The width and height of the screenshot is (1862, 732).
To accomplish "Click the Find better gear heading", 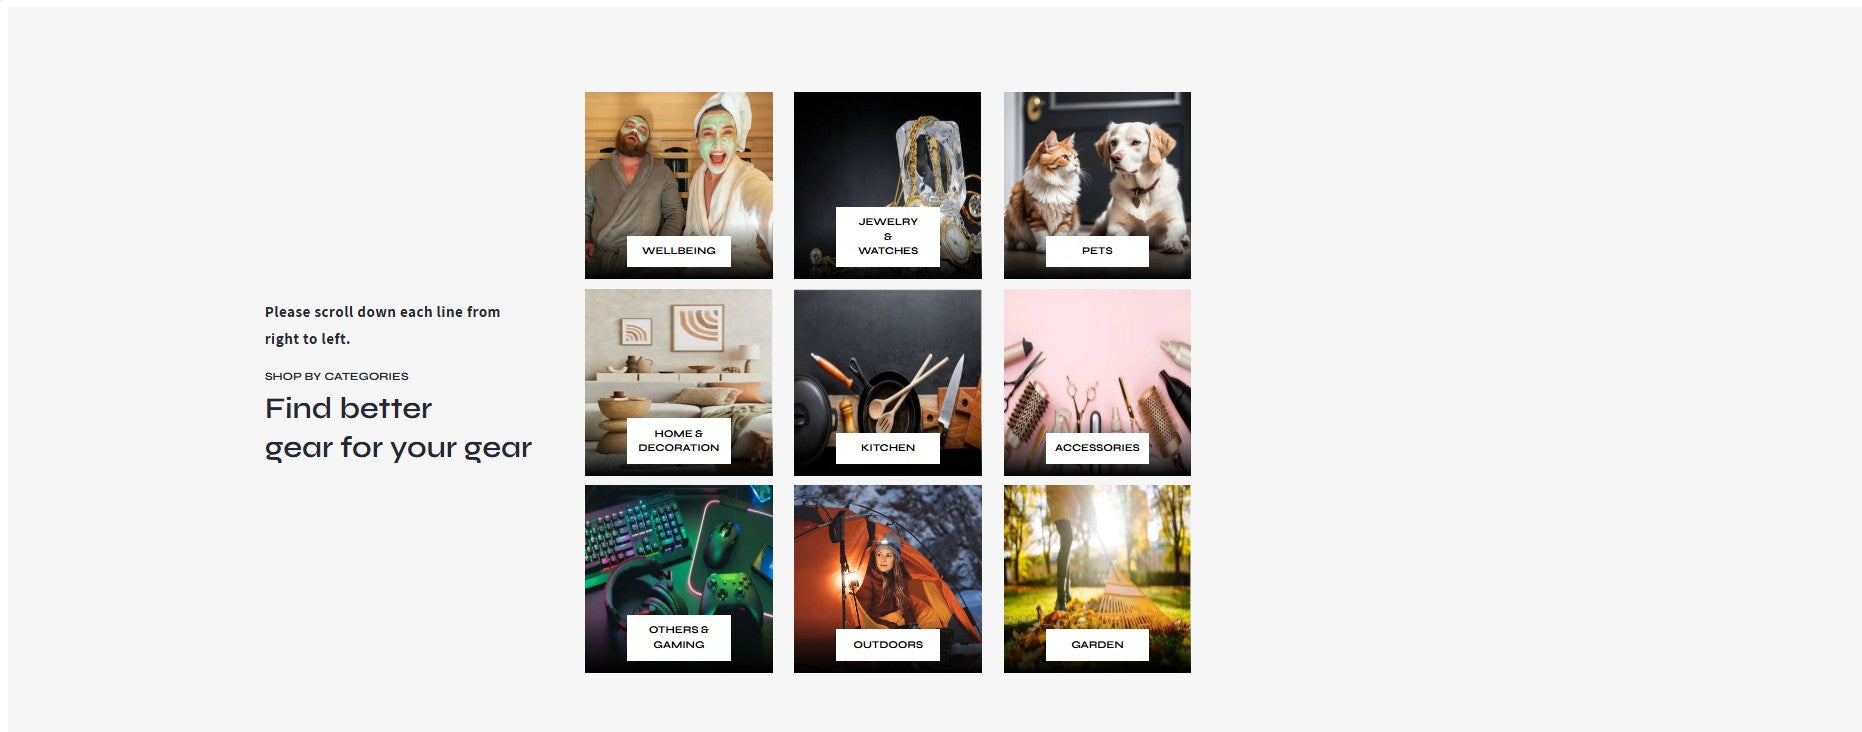I will tap(398, 428).
